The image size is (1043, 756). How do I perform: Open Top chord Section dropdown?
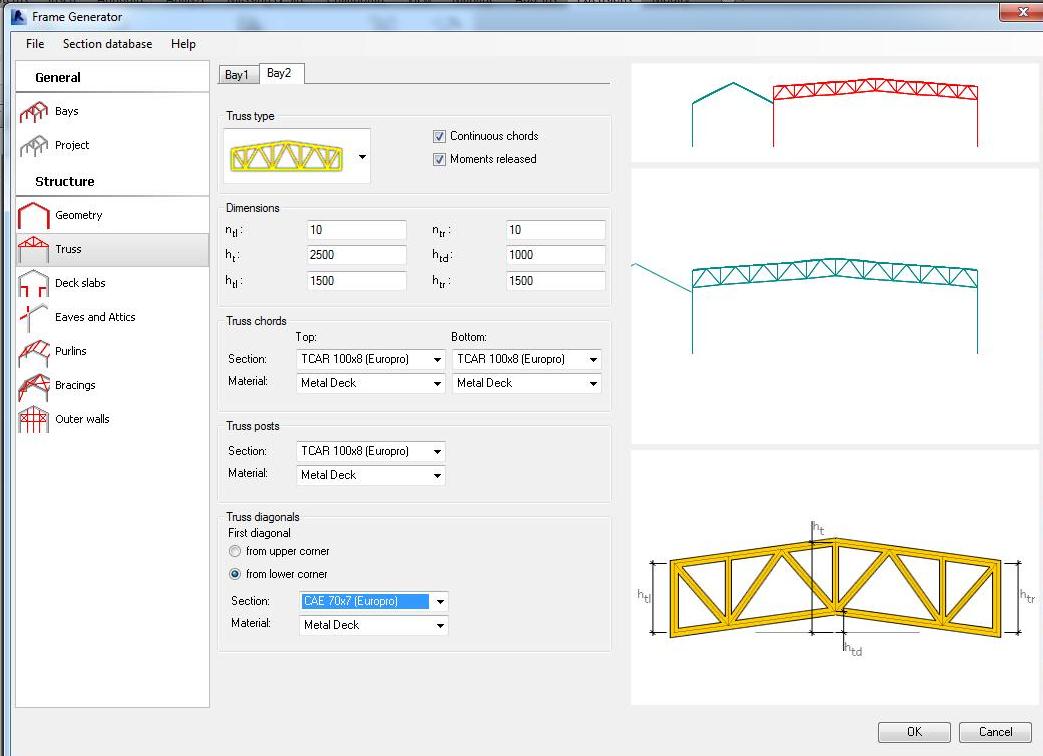tap(437, 359)
